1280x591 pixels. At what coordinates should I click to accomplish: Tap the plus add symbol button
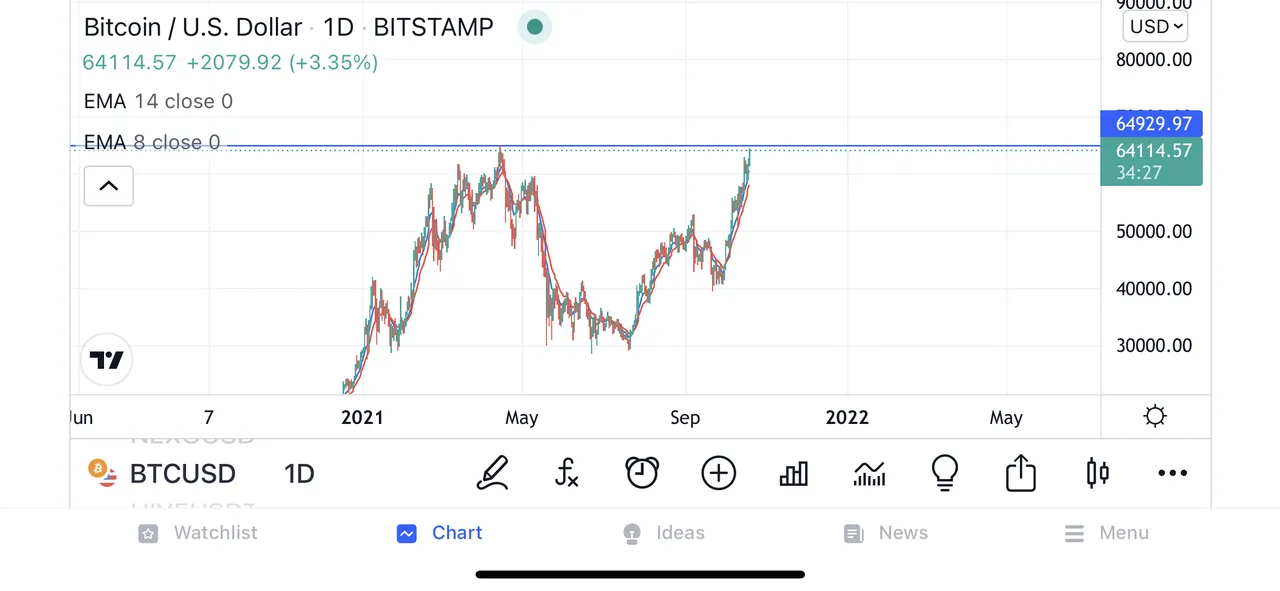click(x=718, y=473)
